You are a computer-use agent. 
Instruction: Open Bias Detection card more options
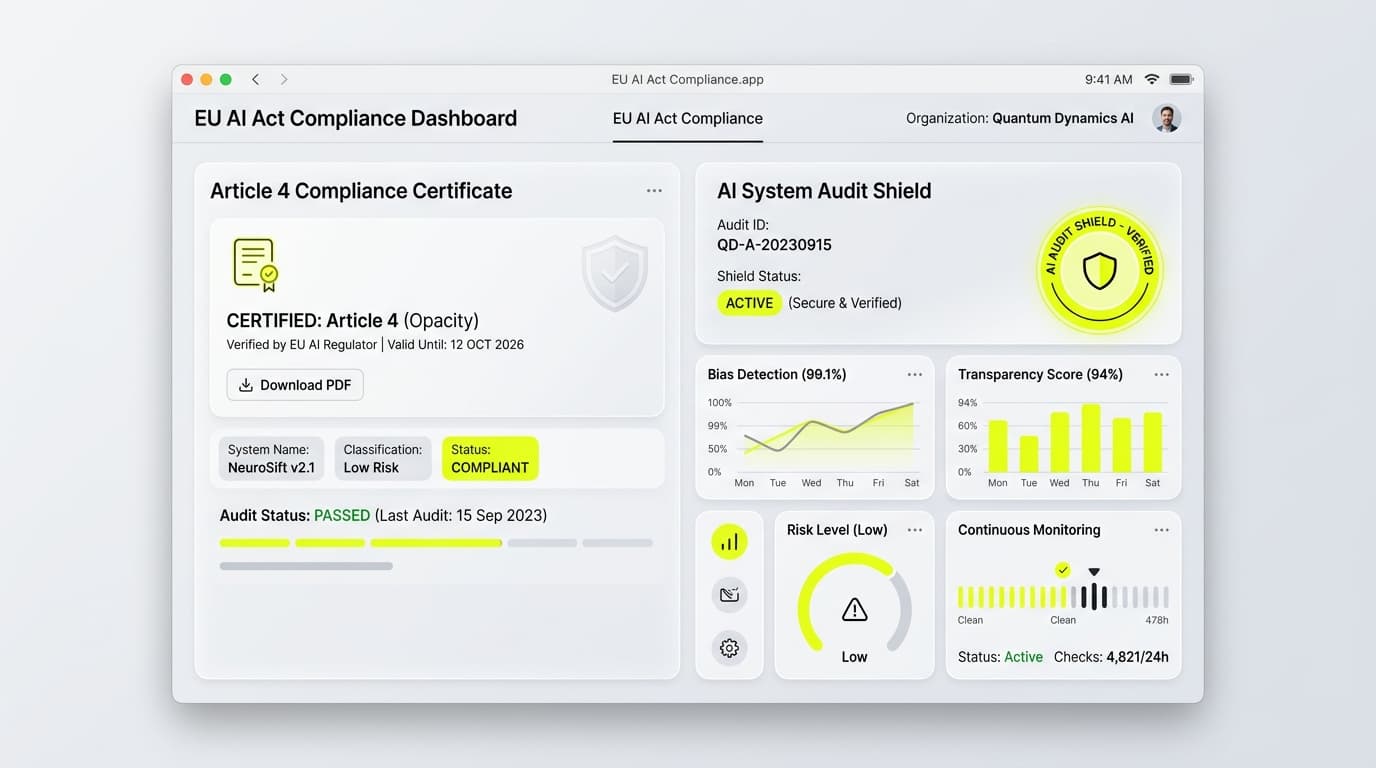[914, 374]
